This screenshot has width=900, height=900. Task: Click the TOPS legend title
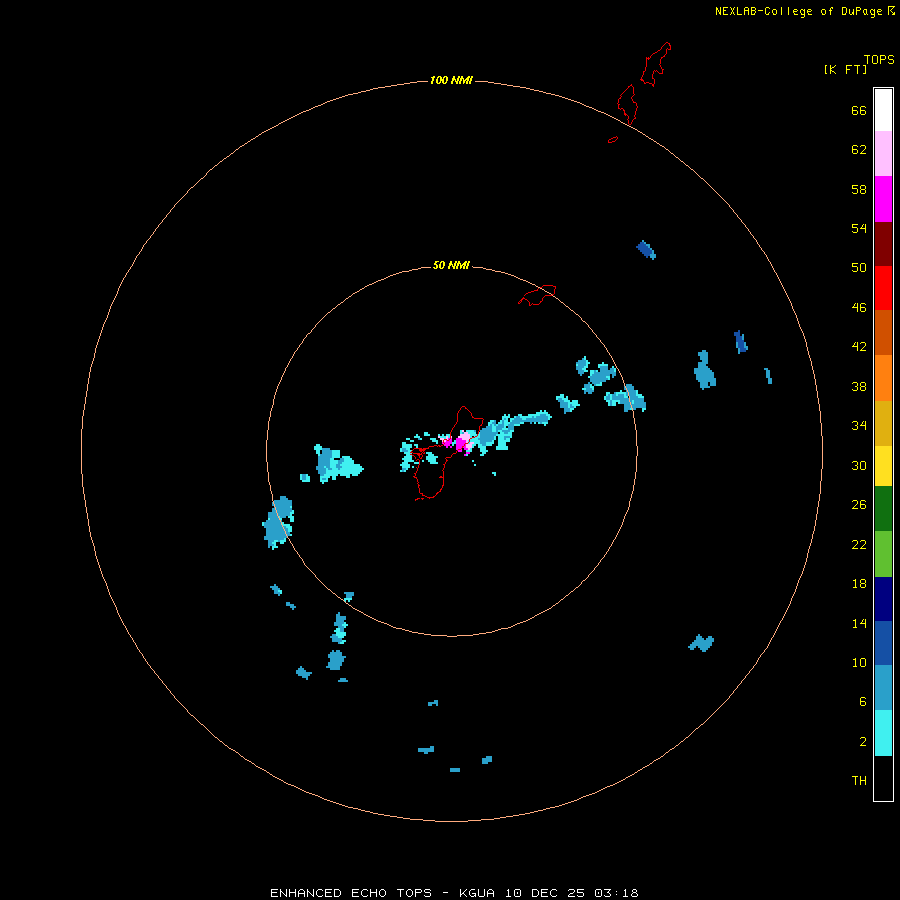(879, 59)
